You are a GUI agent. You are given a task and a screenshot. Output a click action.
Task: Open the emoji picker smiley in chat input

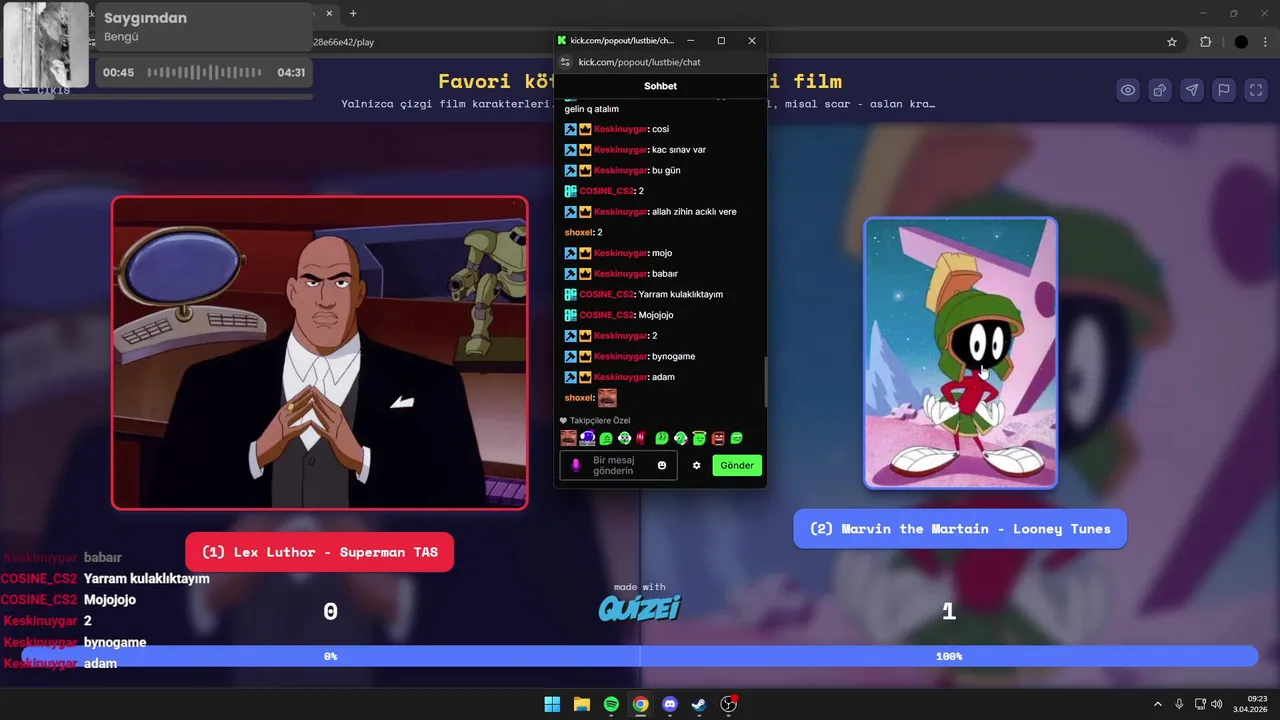[x=662, y=465]
